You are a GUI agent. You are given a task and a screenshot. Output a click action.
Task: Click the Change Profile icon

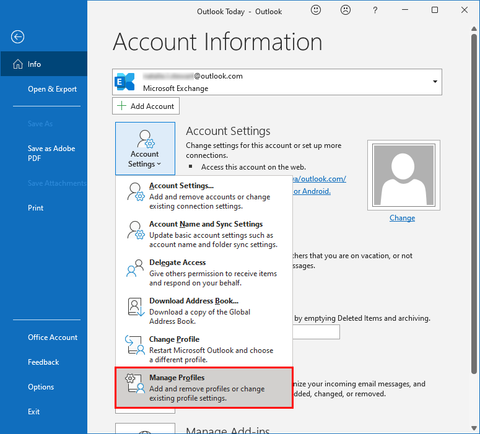point(135,345)
